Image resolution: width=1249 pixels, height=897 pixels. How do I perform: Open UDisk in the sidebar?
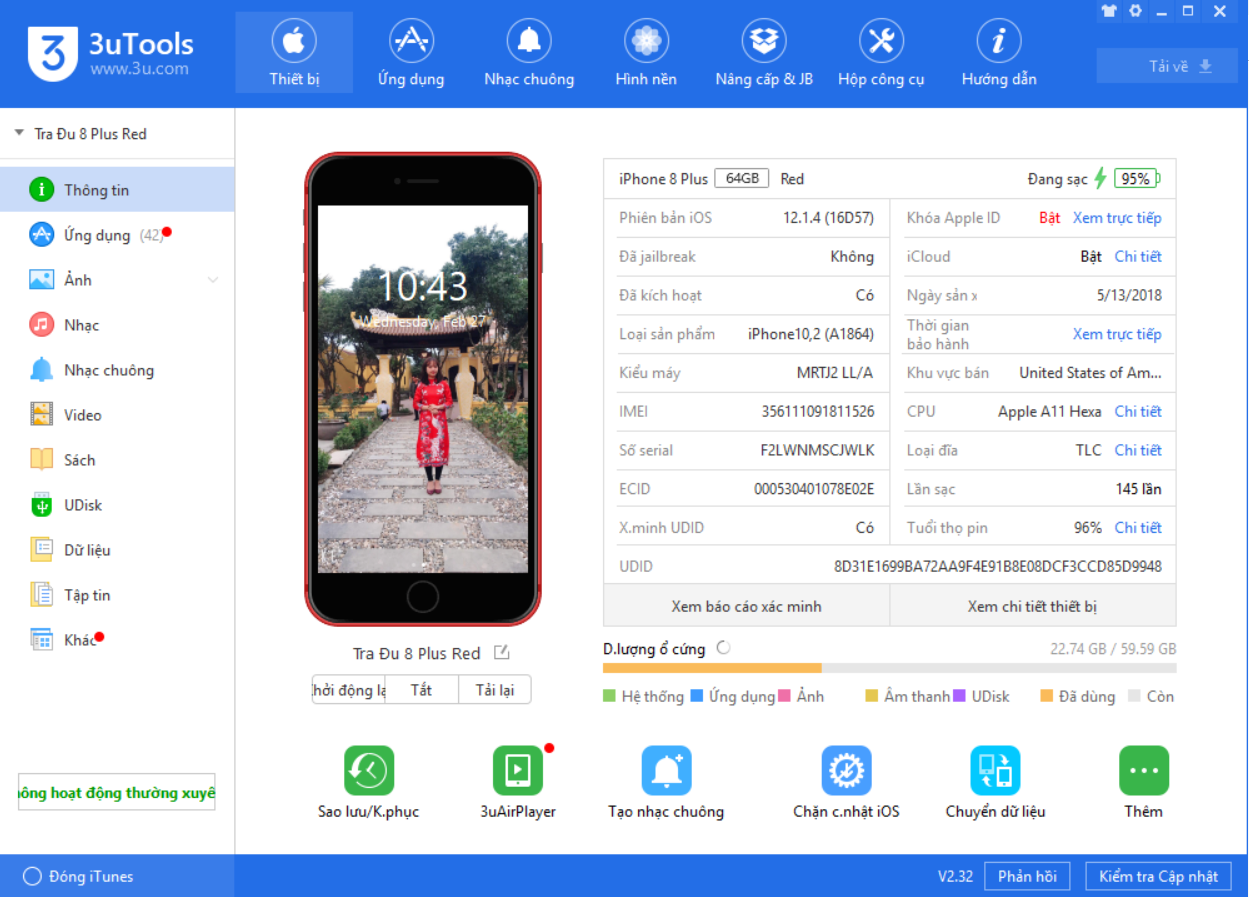click(x=117, y=505)
